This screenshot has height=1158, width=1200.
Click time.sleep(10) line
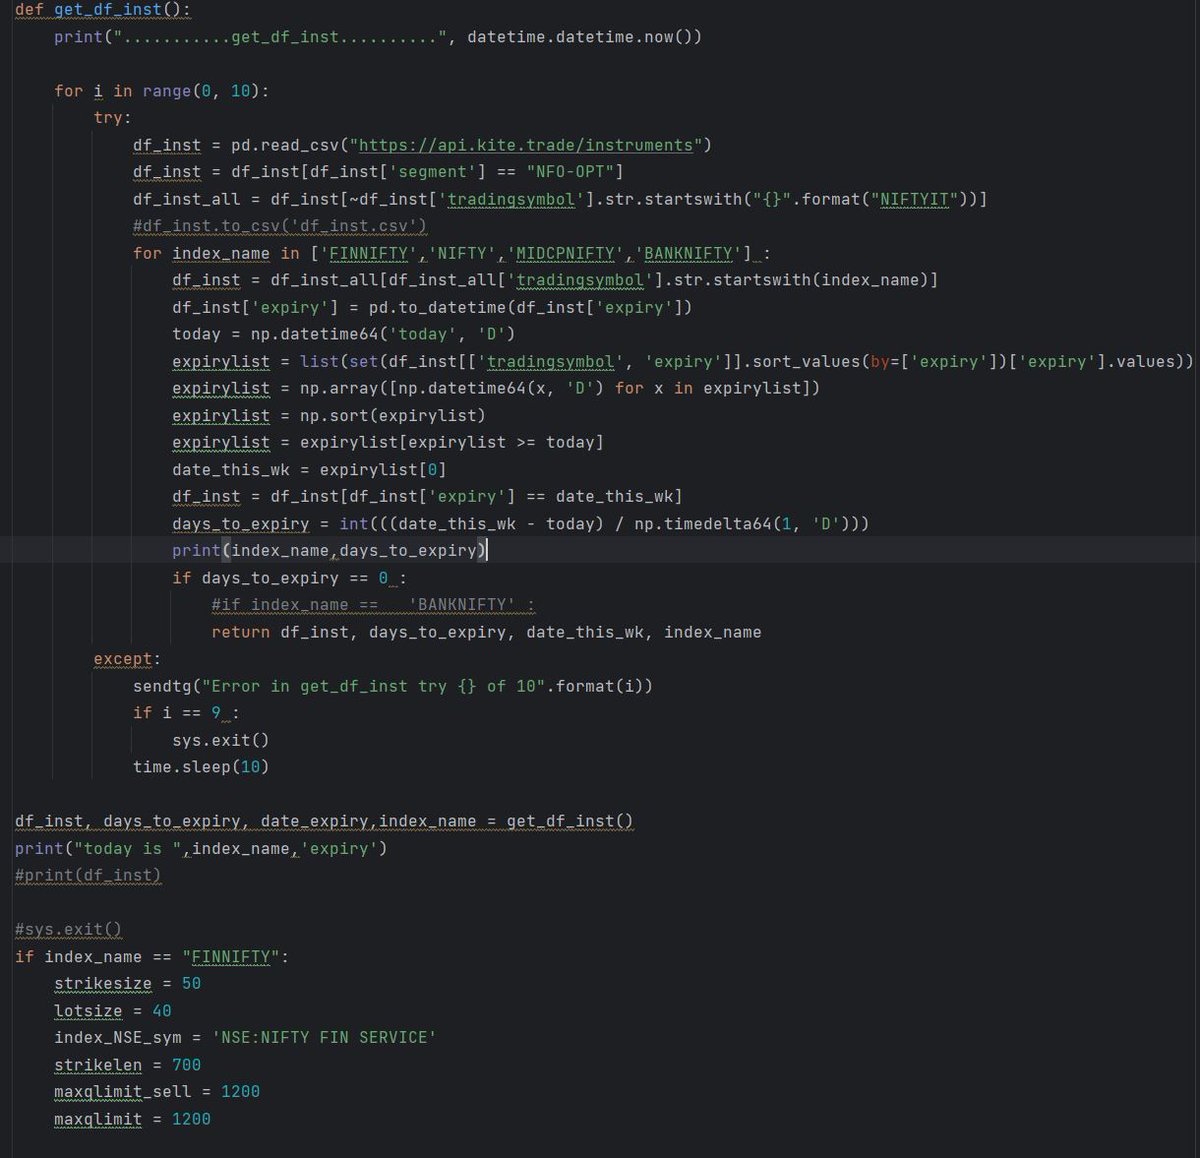[201, 767]
